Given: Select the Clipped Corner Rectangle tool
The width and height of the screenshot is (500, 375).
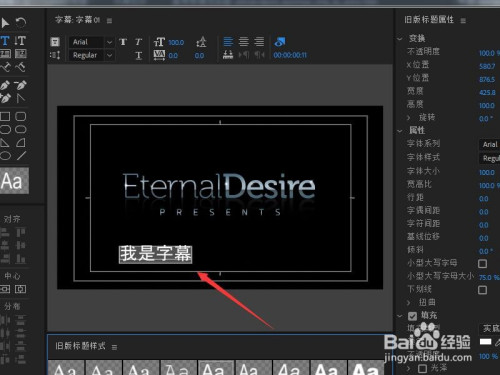Looking at the screenshot, I should coord(5,129).
